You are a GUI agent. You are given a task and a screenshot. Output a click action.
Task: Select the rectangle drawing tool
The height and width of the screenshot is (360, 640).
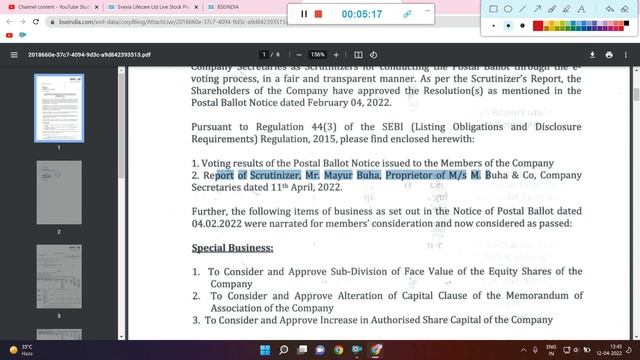pos(493,9)
